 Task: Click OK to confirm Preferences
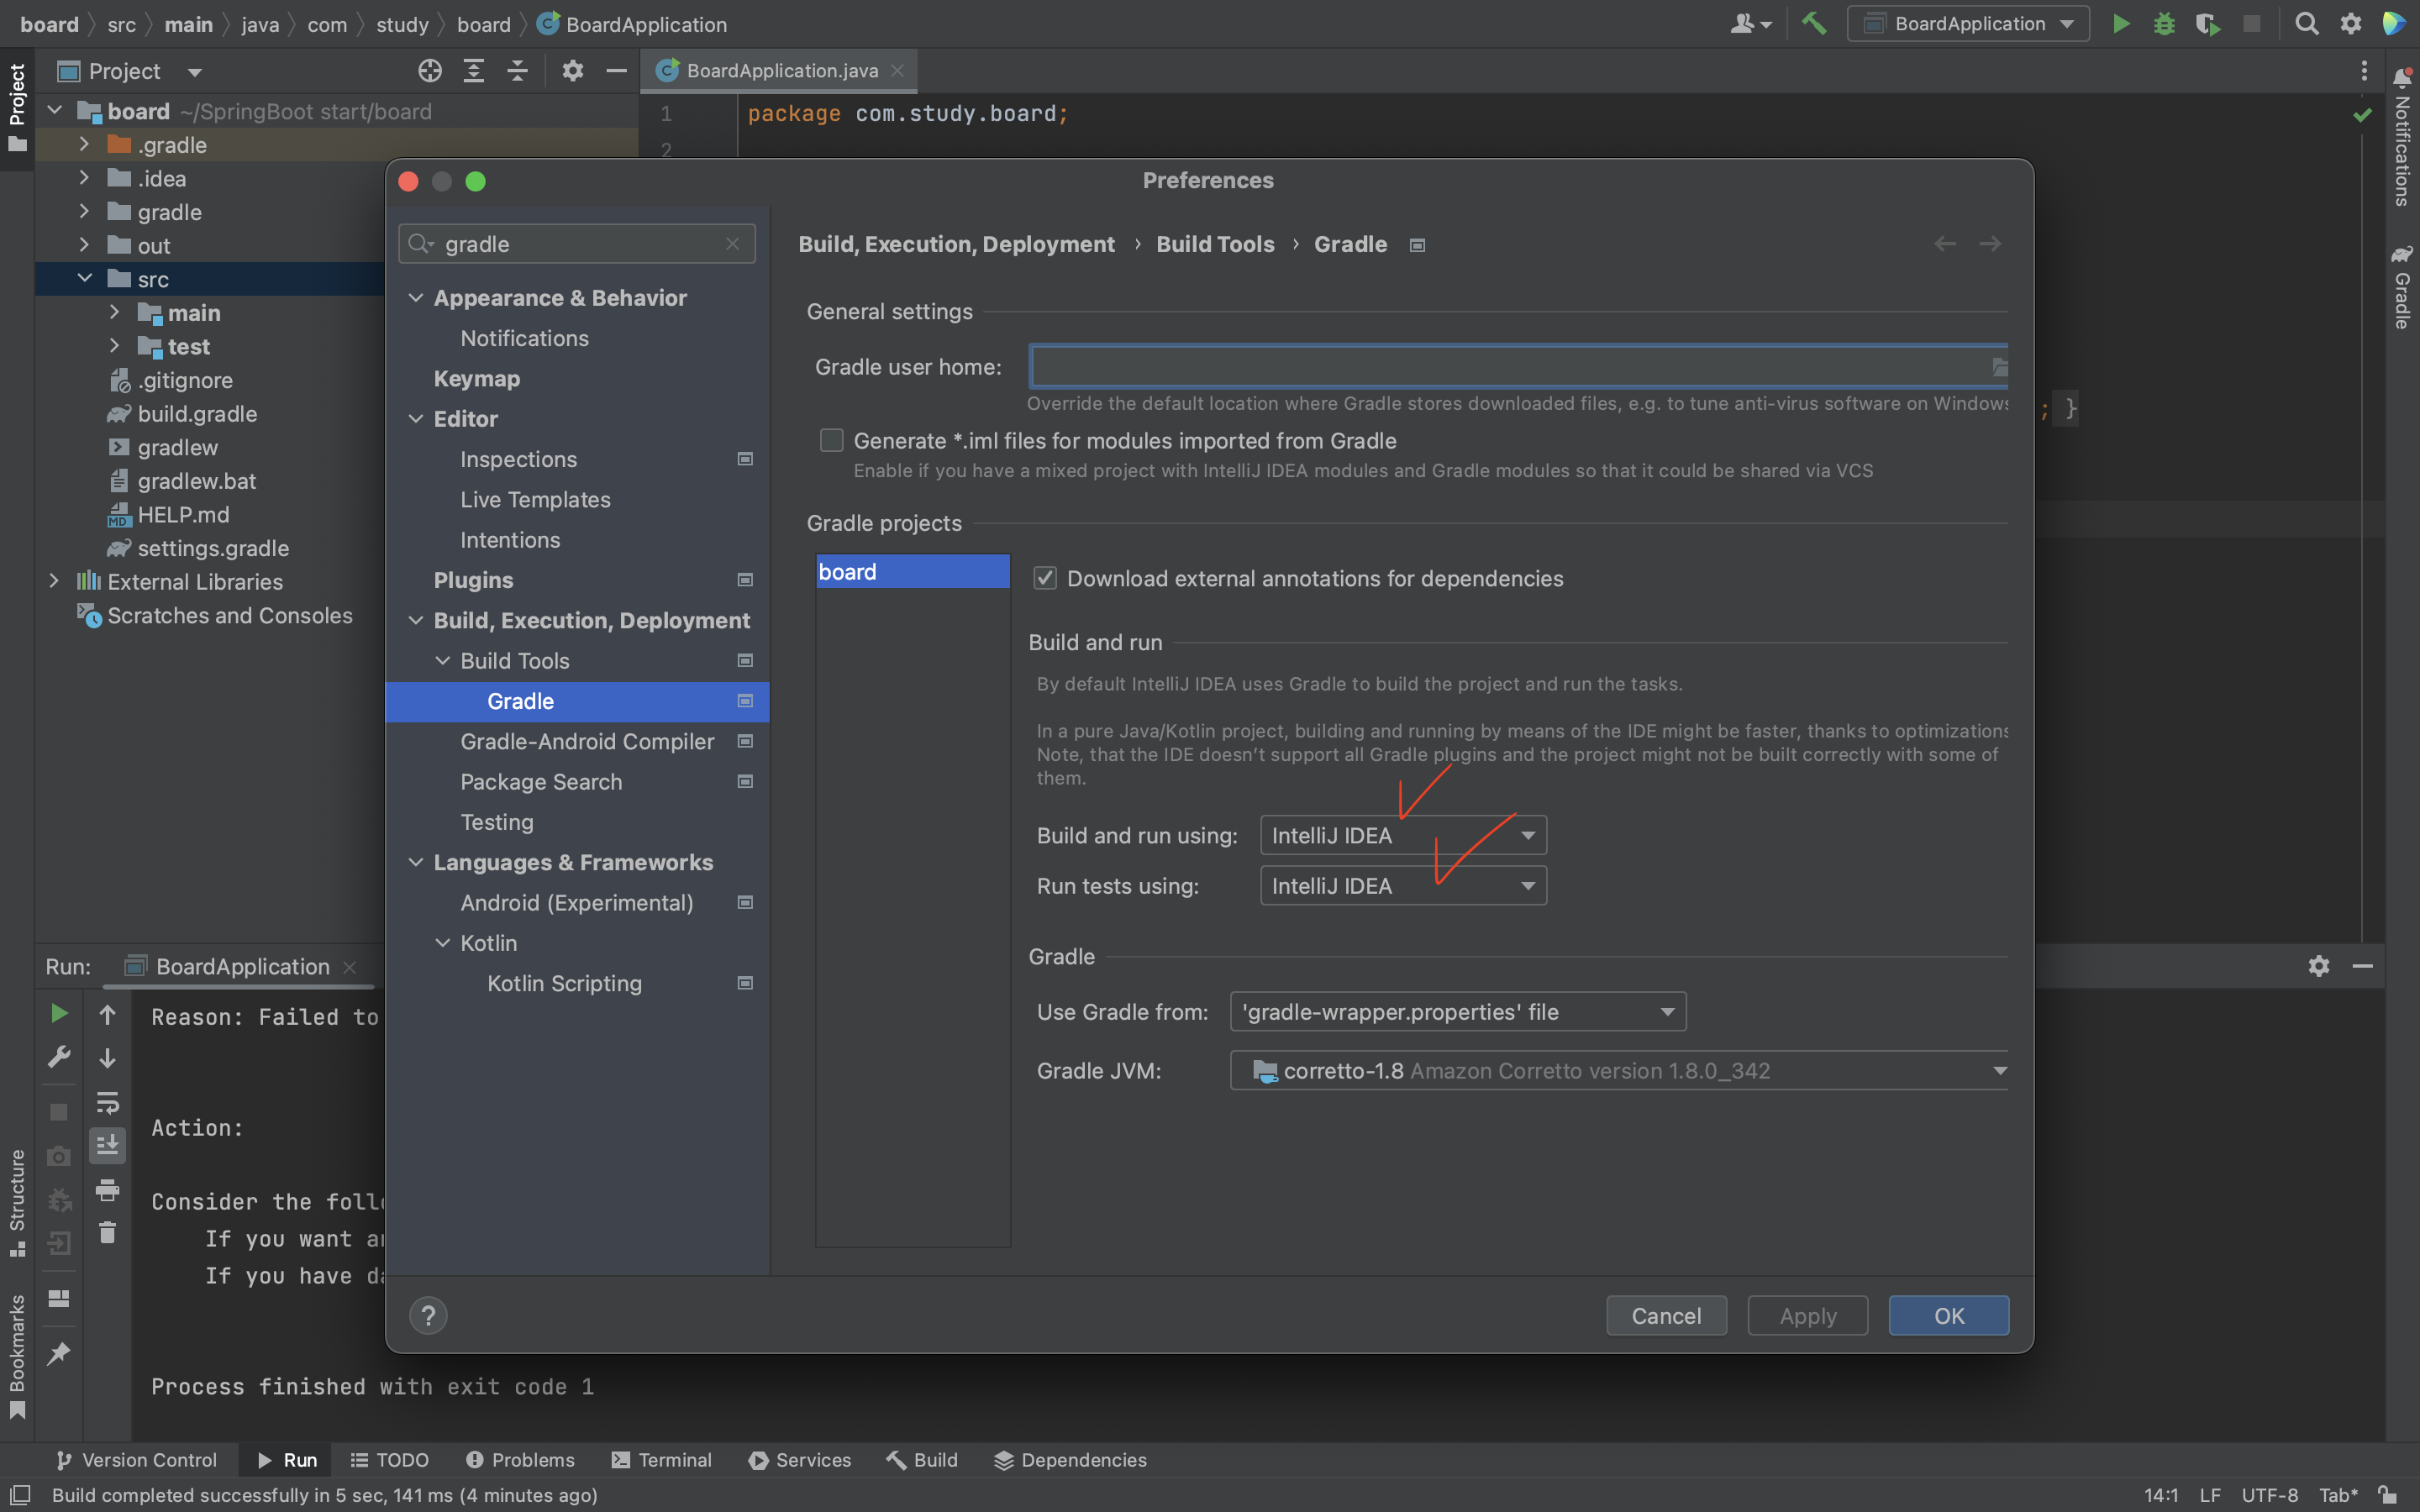point(1948,1316)
